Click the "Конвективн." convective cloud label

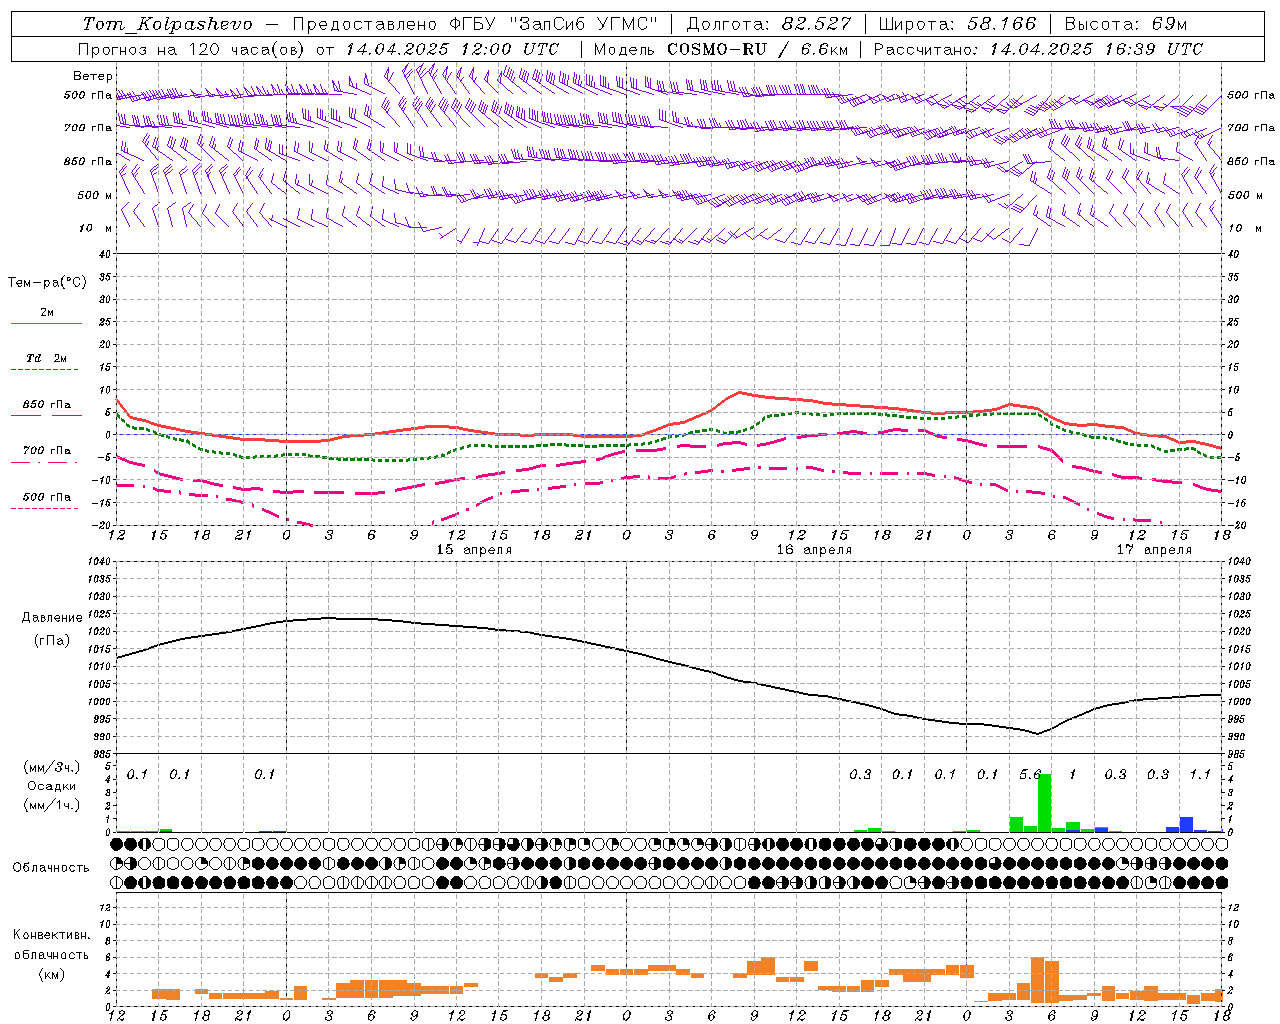pos(52,935)
